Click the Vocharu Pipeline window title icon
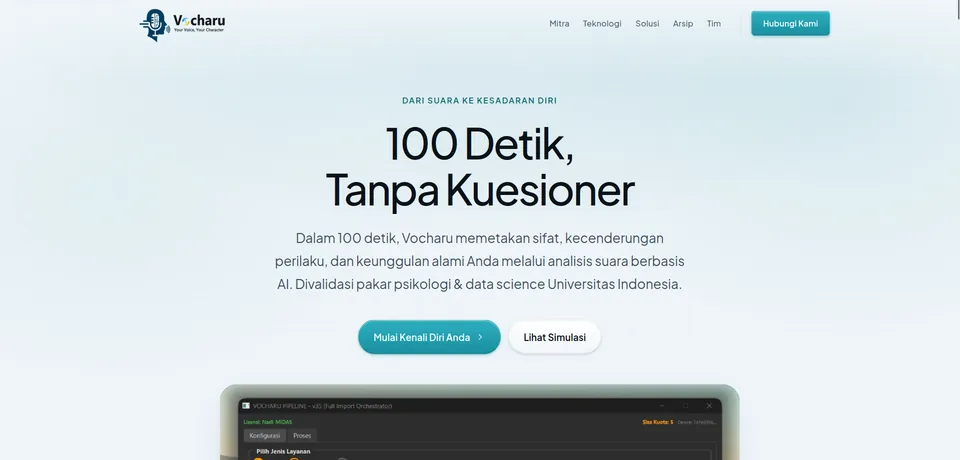This screenshot has width=960, height=460. tap(246, 405)
